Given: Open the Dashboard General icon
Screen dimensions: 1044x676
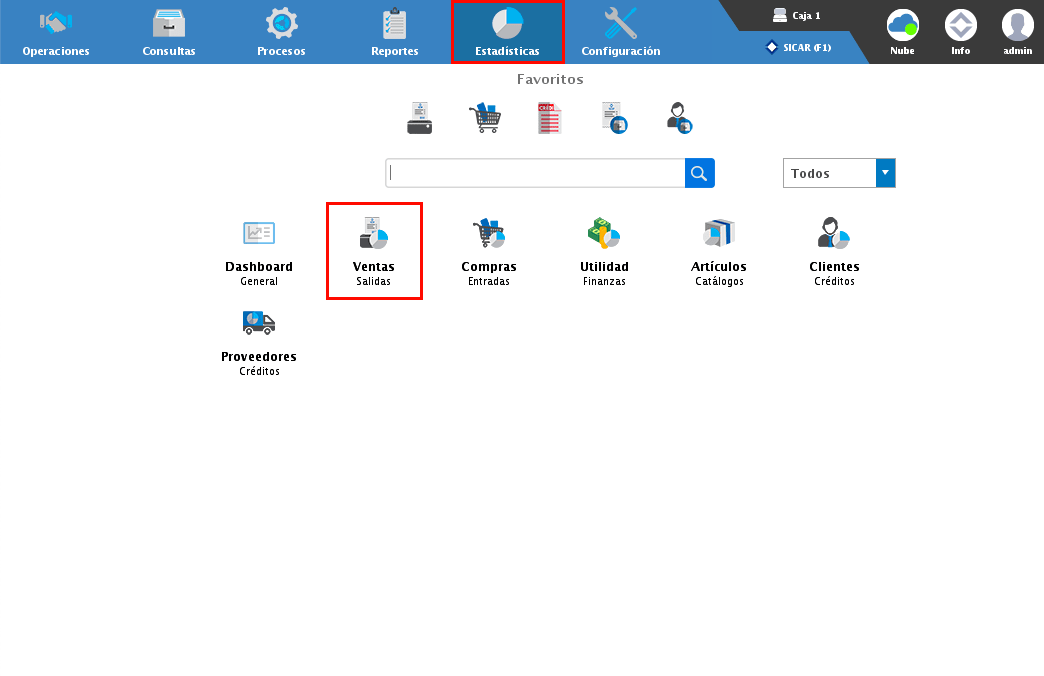Looking at the screenshot, I should pos(259,251).
